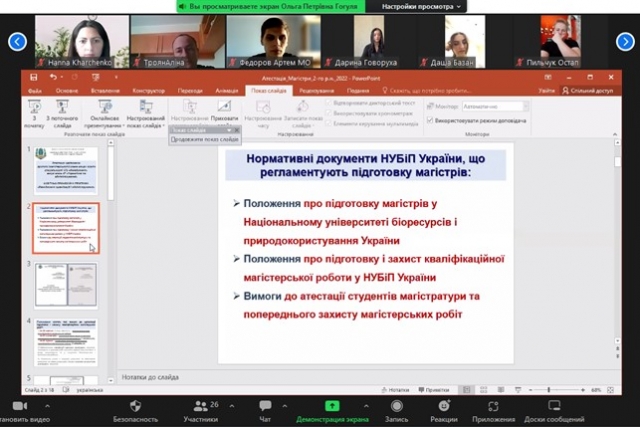Image resolution: width=640 pixels, height=427 pixels.
Task: Open 'Примітки' comments from status bar
Action: point(433,390)
